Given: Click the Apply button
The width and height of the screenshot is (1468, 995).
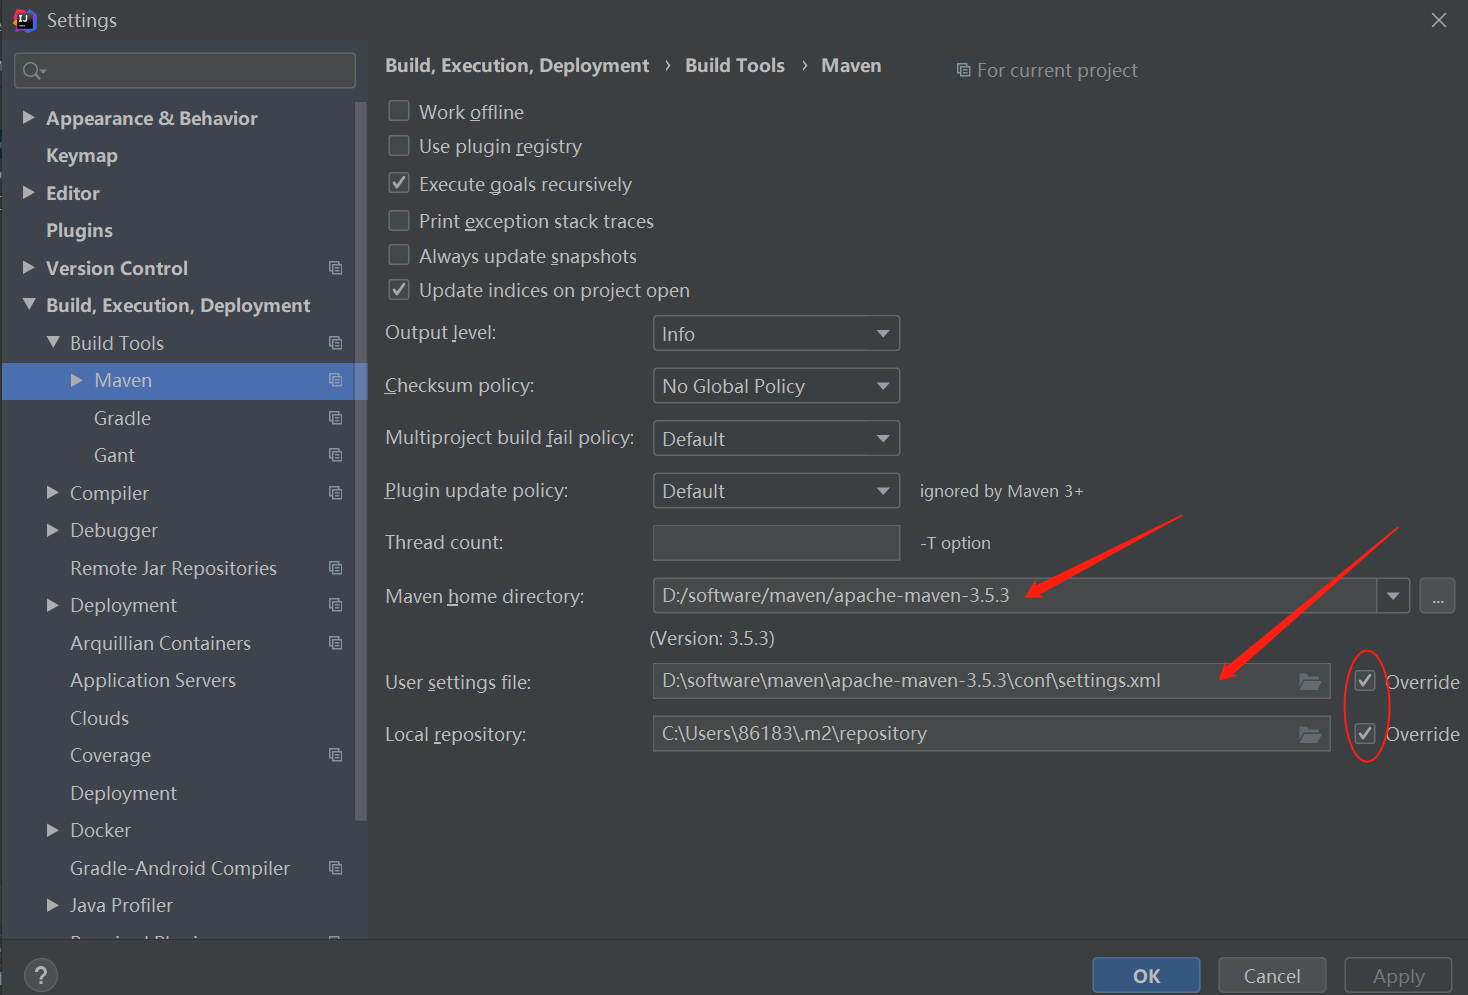Looking at the screenshot, I should click(1398, 976).
